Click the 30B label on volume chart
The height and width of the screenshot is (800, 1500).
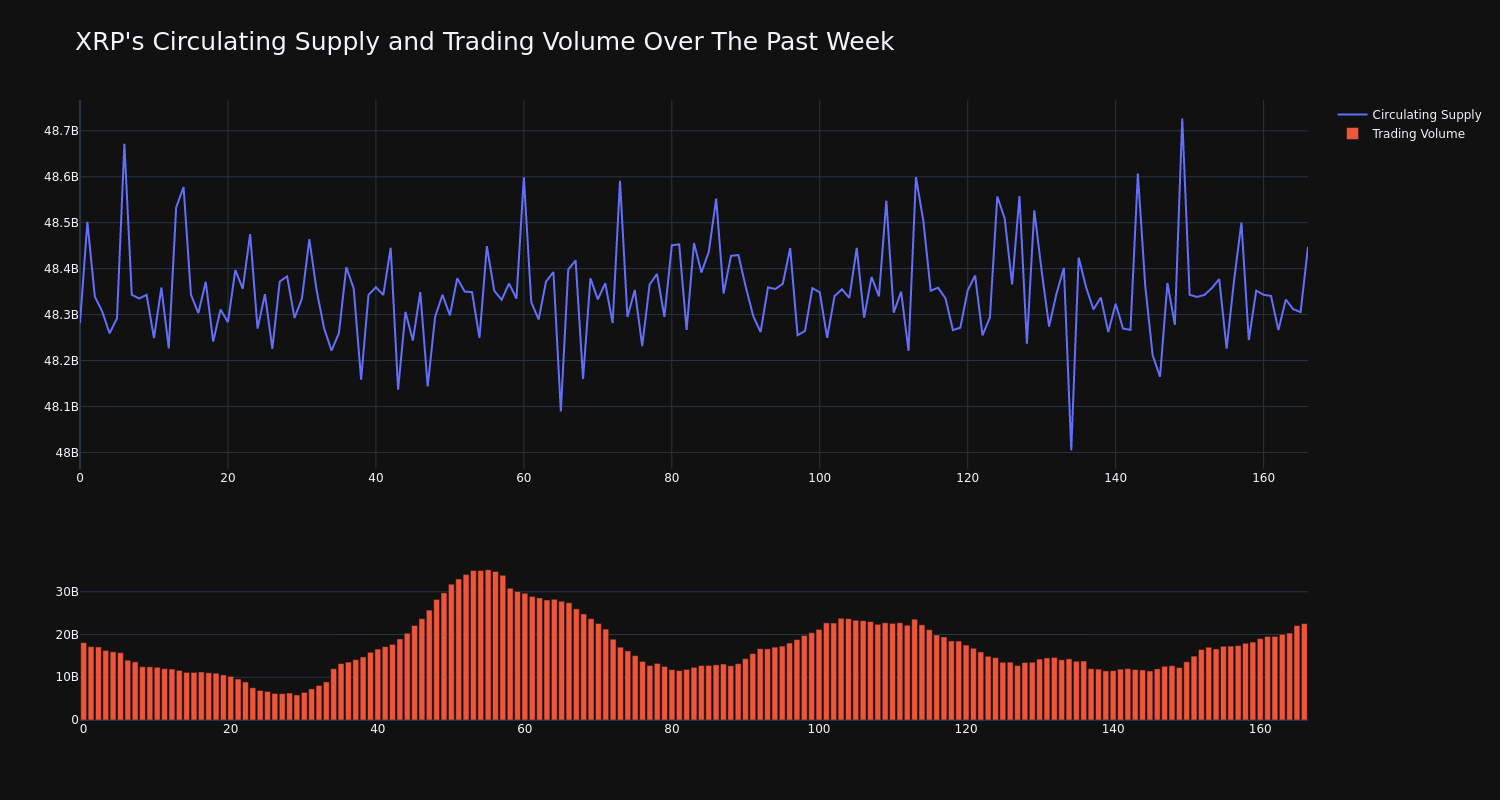point(67,592)
